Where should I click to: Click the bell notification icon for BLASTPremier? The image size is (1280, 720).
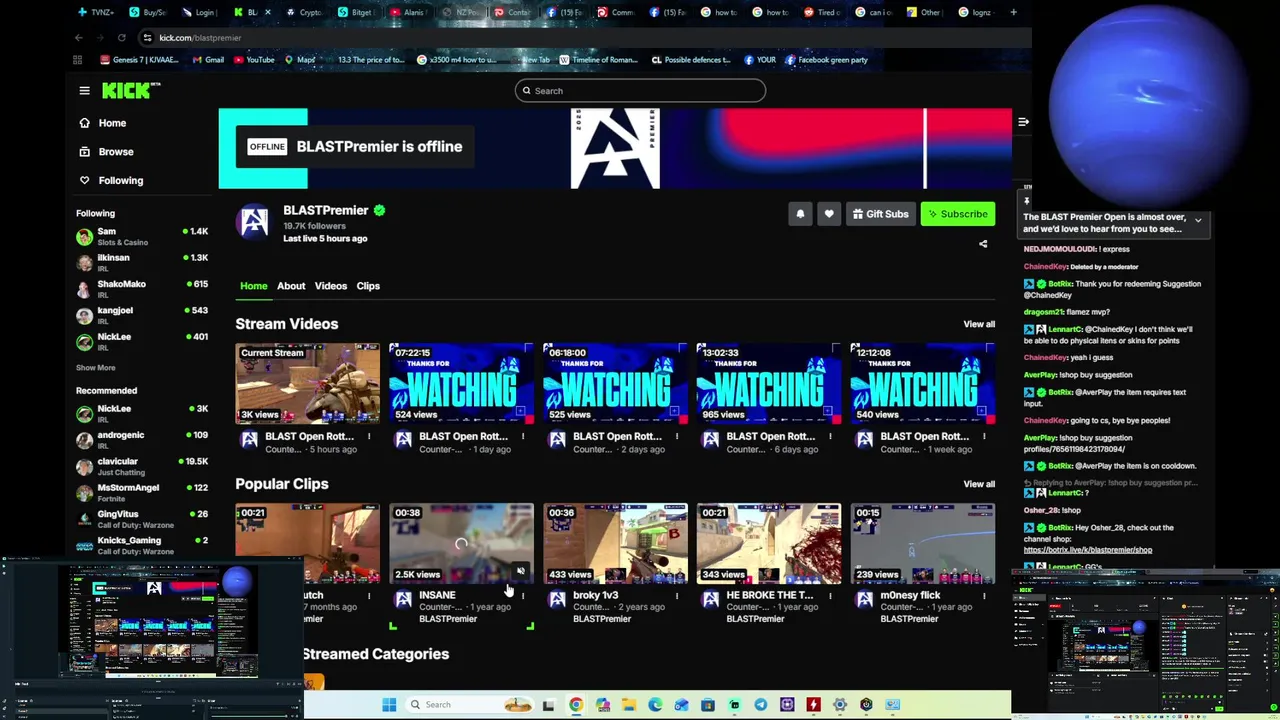coord(800,214)
